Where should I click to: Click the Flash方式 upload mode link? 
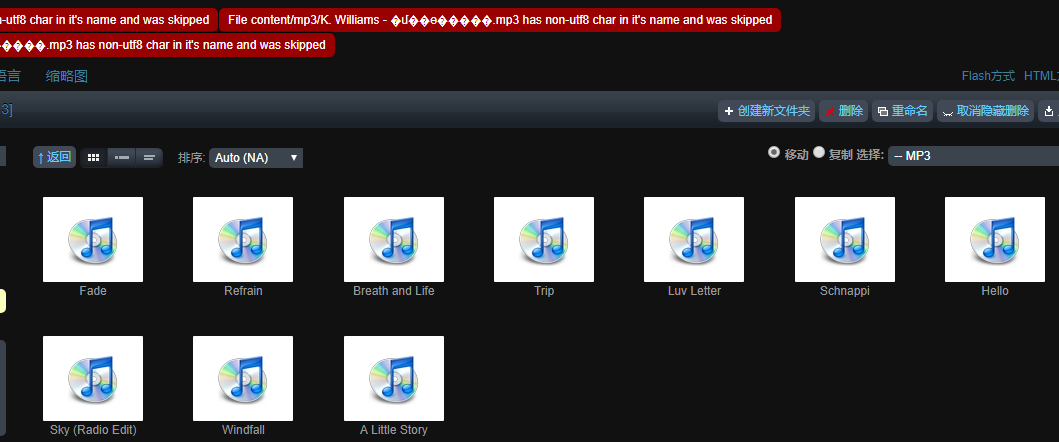[x=988, y=76]
